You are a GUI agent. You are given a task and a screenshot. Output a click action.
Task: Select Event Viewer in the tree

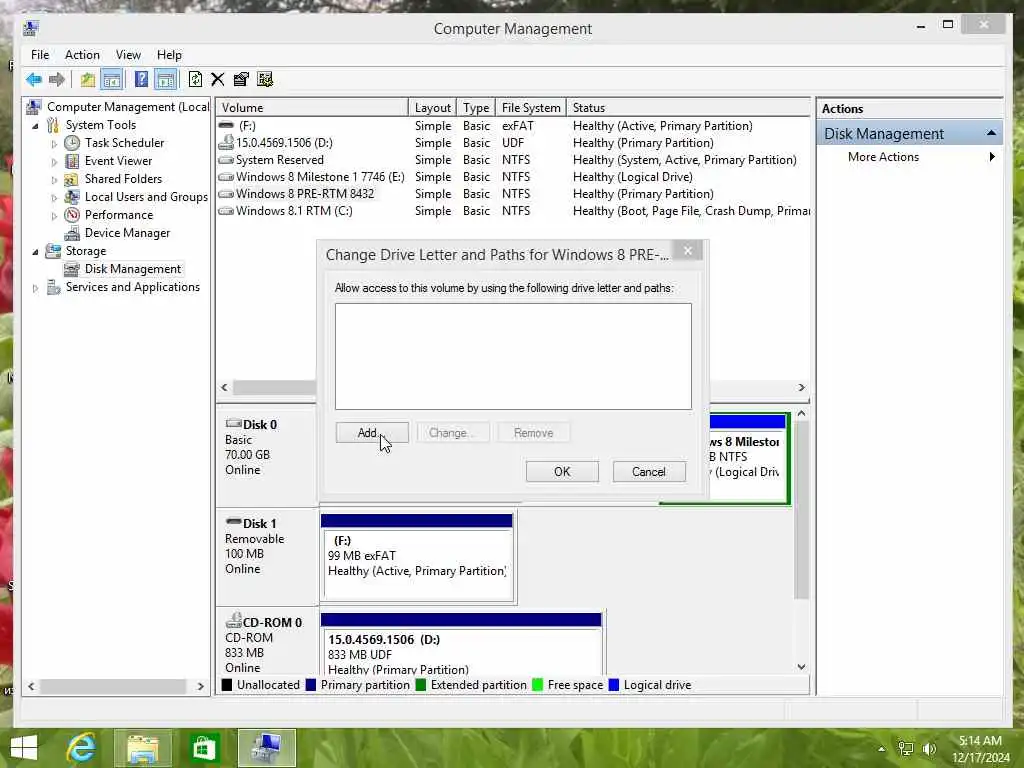tap(118, 161)
